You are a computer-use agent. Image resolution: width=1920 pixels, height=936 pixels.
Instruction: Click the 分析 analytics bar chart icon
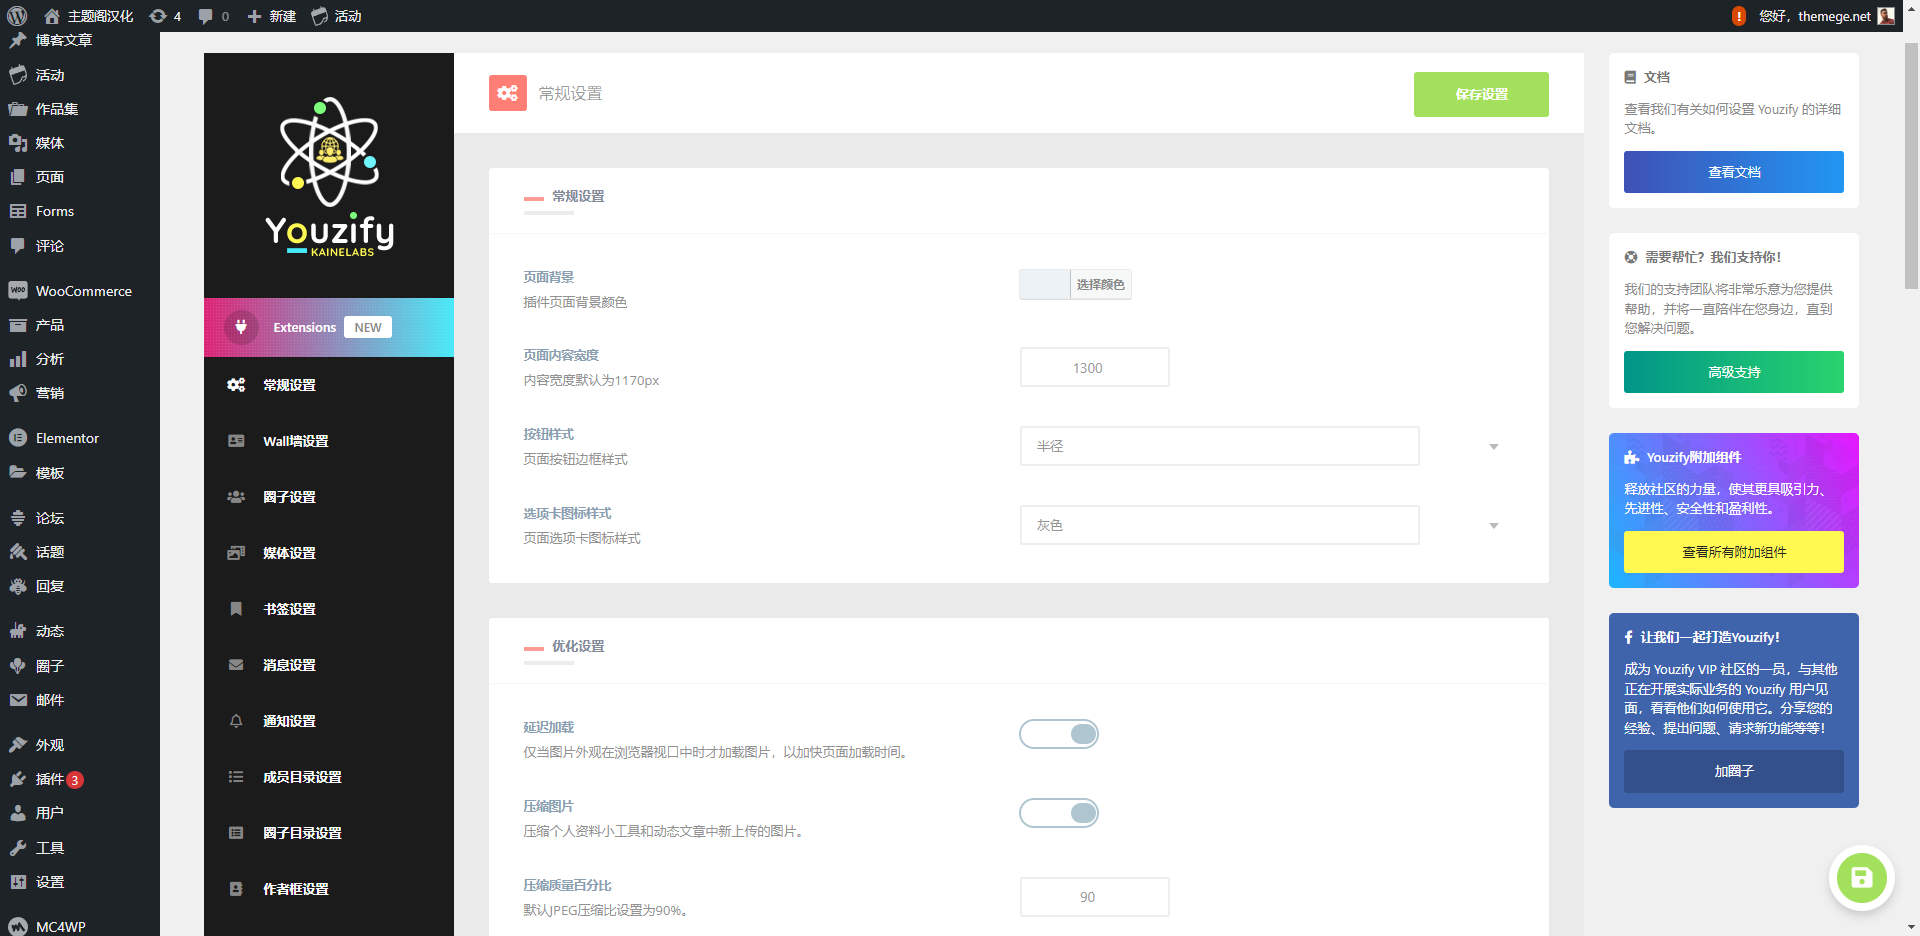[18, 359]
